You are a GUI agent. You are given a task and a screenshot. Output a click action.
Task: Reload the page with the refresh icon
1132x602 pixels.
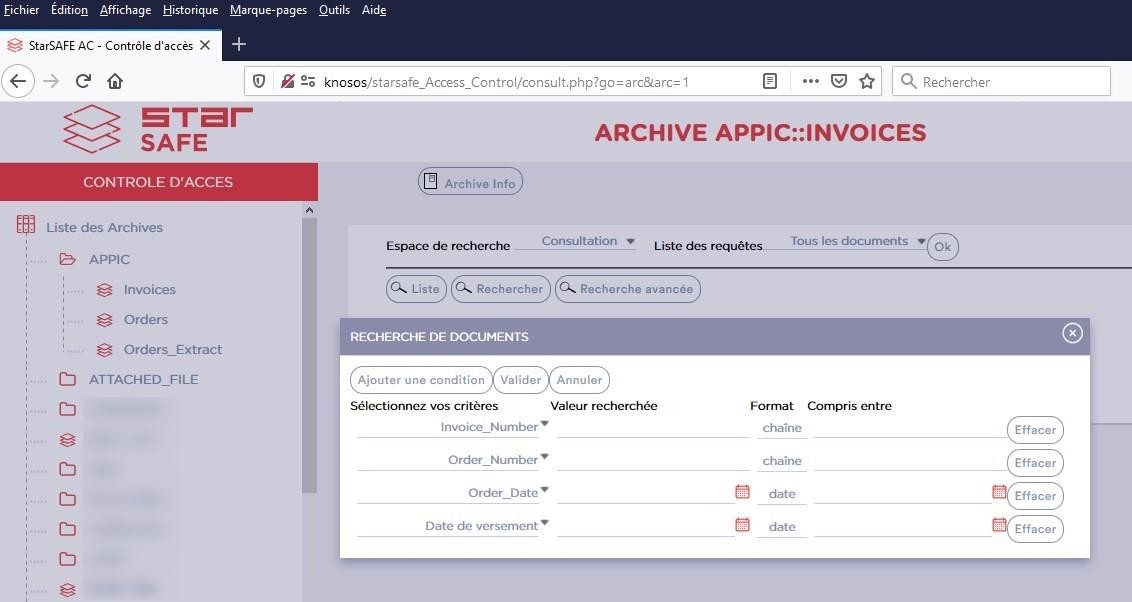[x=84, y=82]
